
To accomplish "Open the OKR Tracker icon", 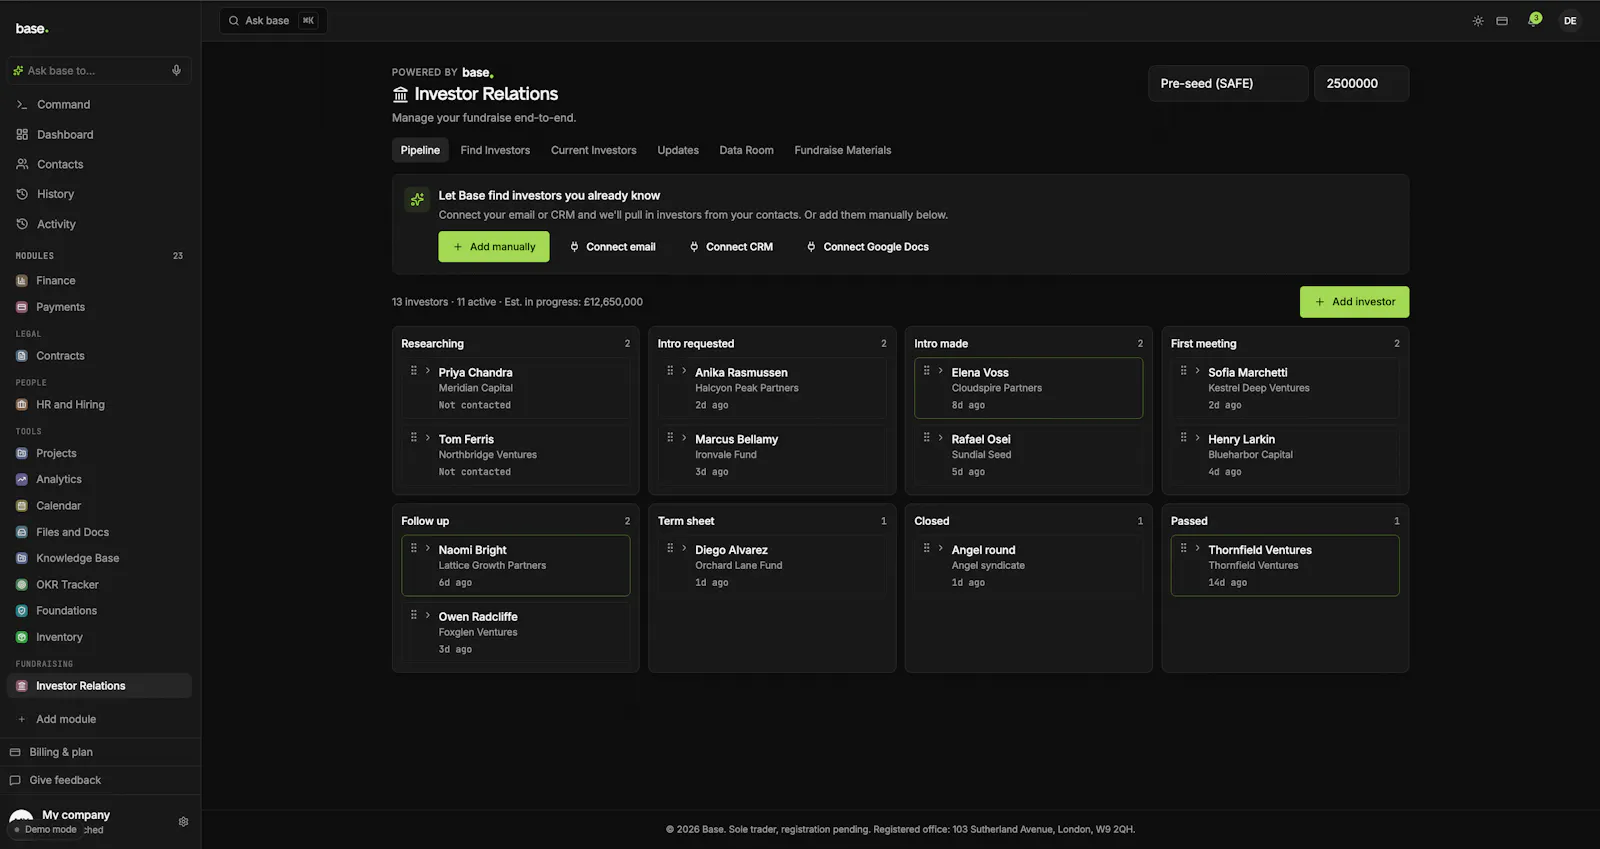I will (22, 585).
